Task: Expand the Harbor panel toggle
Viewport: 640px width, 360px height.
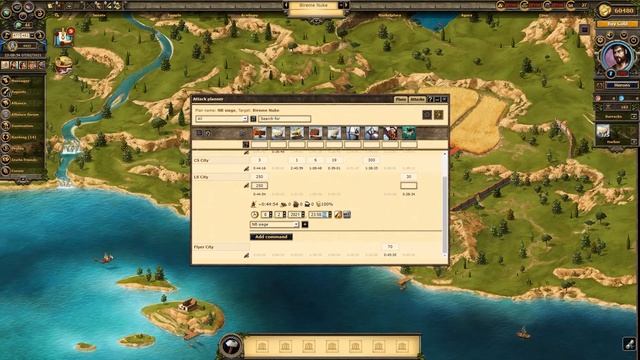Action: click(634, 142)
